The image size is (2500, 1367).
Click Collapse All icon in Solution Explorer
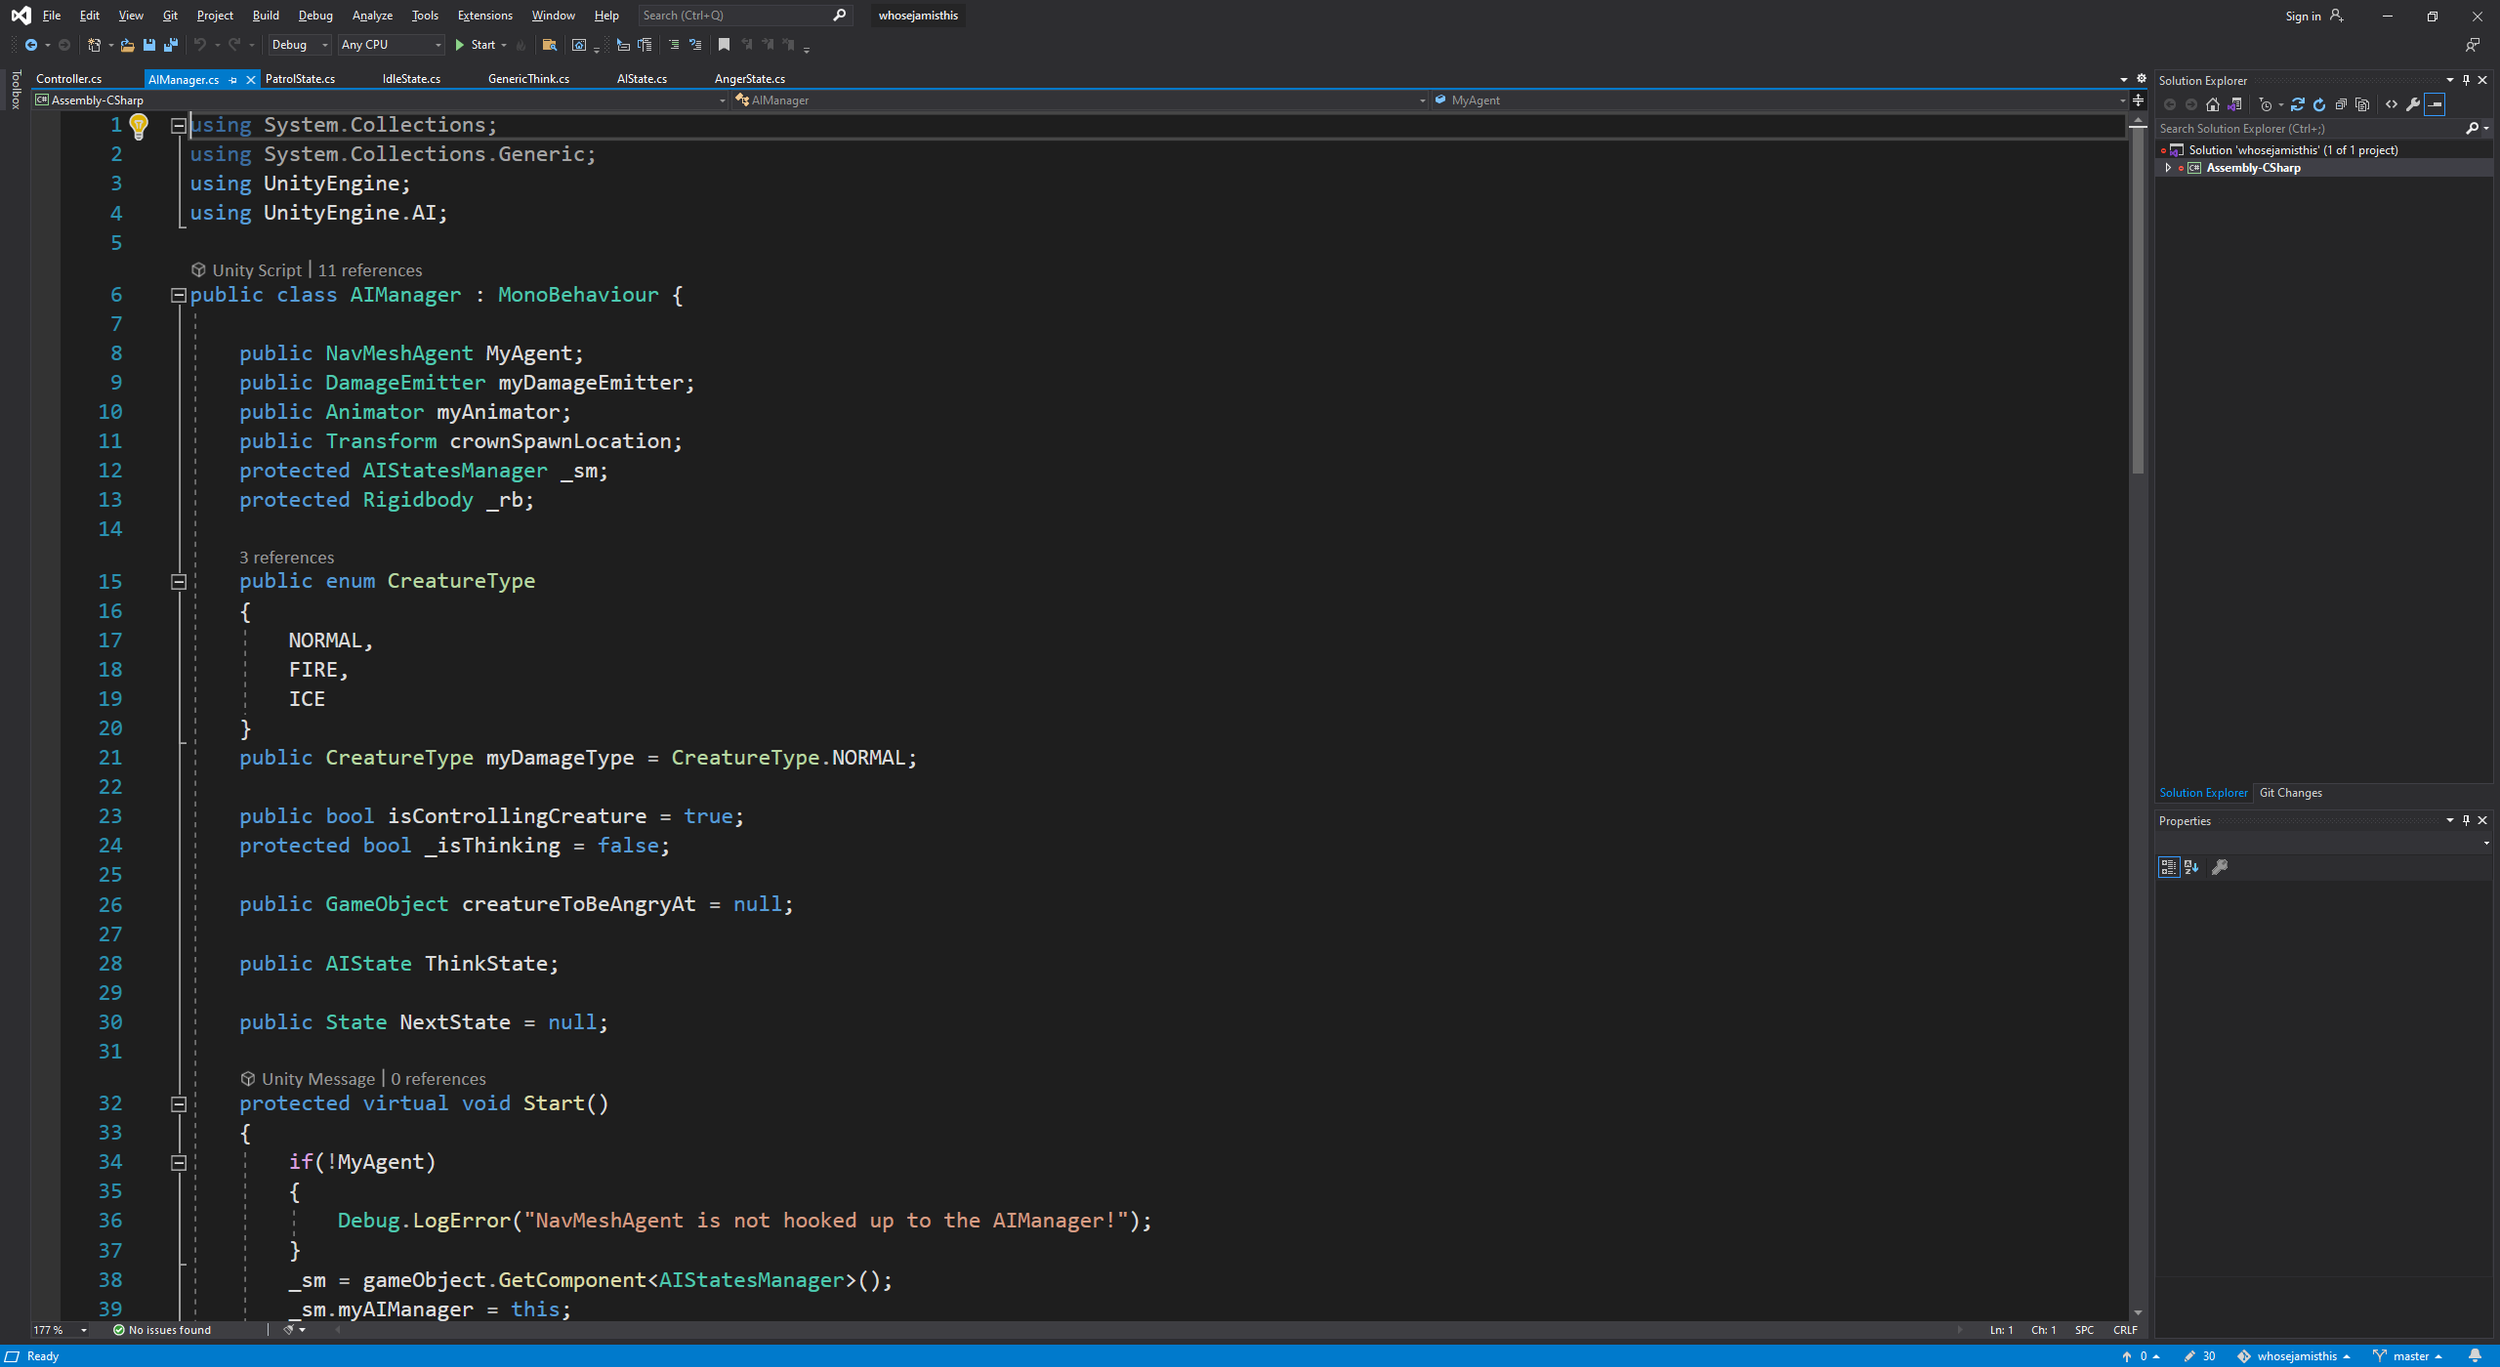click(2341, 104)
